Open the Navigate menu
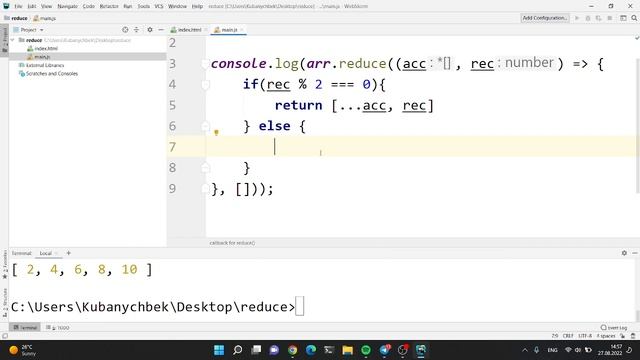Image resolution: width=640 pixels, height=360 pixels. point(67,6)
